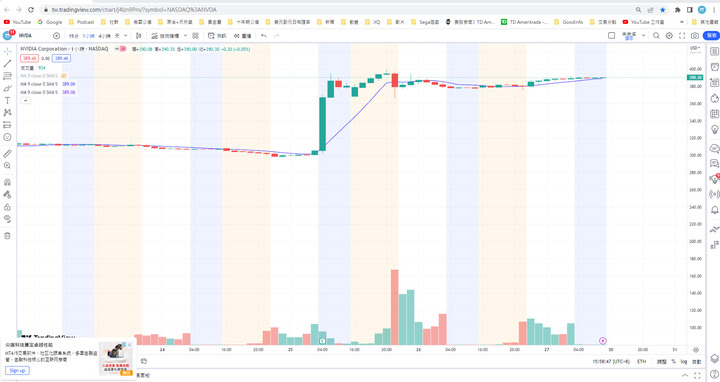Open the help center question icon
The height and width of the screenshot is (382, 720).
point(714,375)
